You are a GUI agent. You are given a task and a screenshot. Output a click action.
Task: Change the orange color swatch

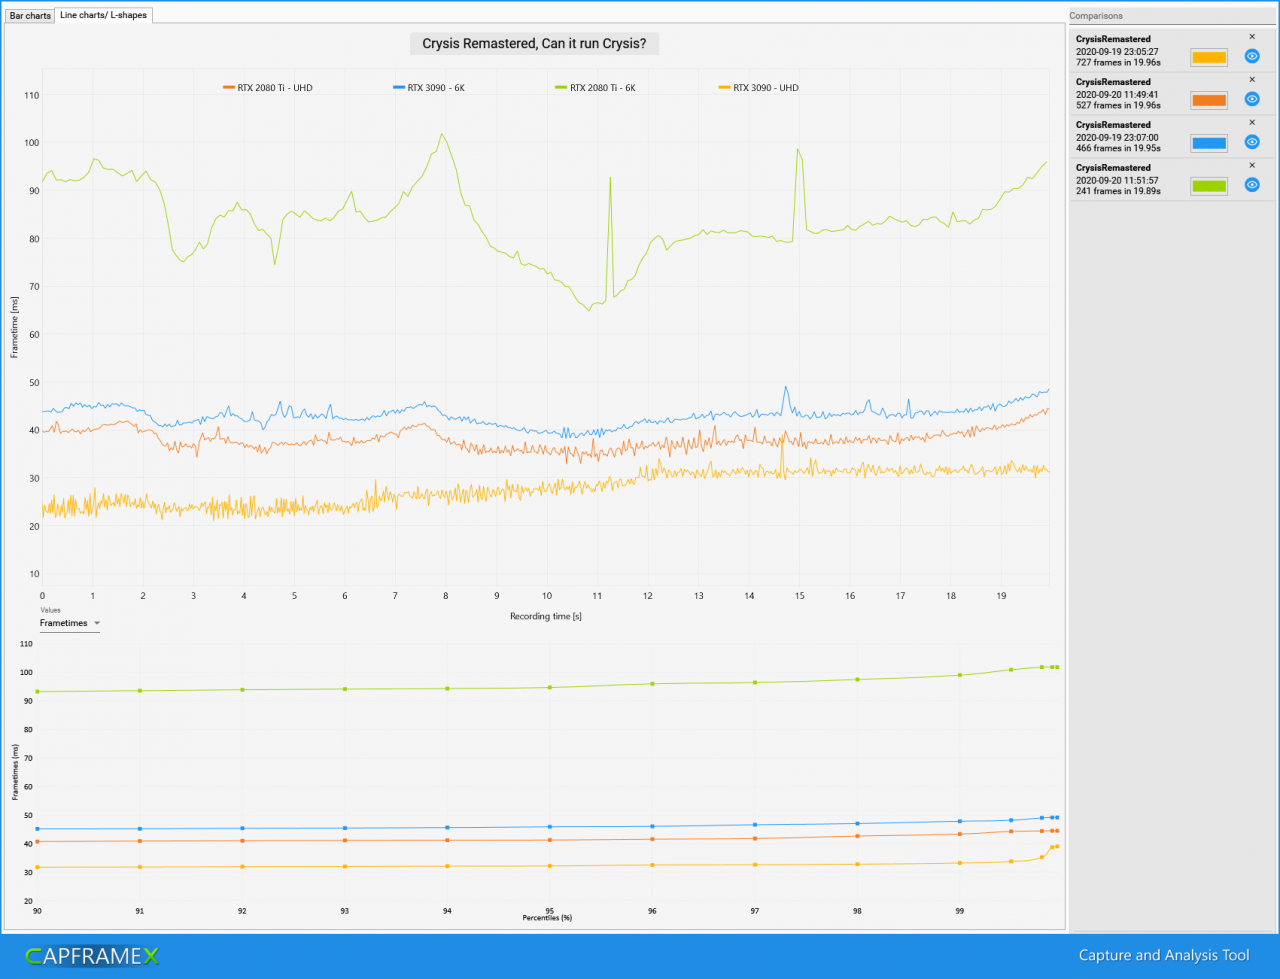[1209, 100]
